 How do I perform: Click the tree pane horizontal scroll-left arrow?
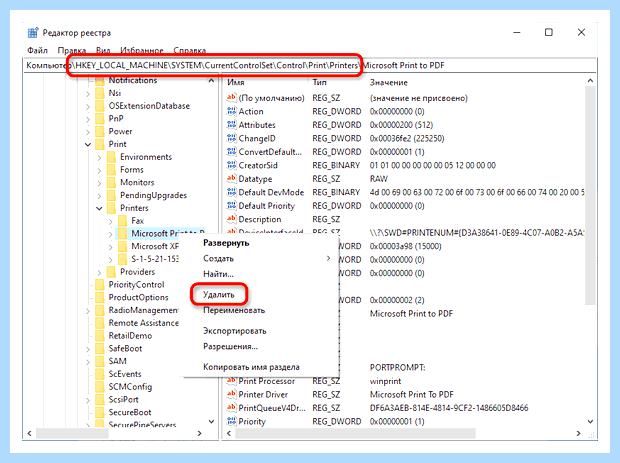click(x=30, y=433)
